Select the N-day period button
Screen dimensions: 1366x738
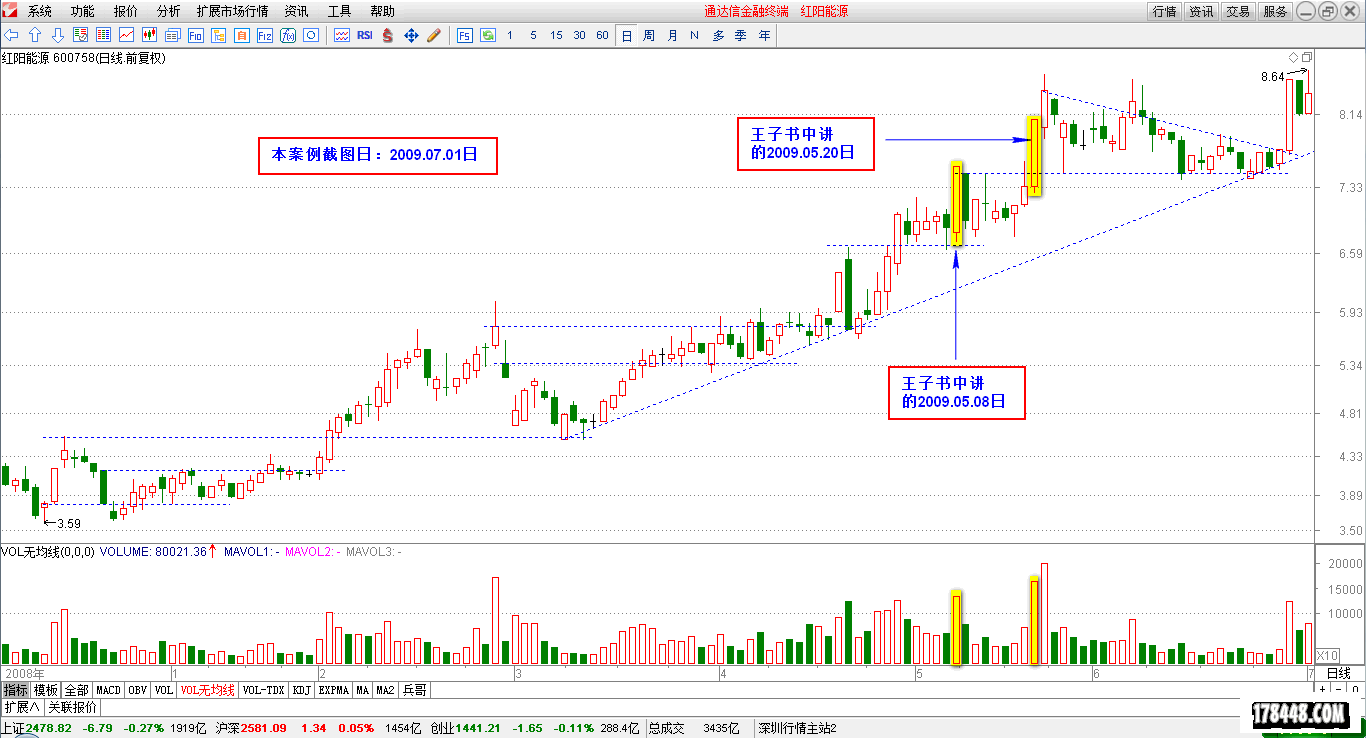[695, 35]
